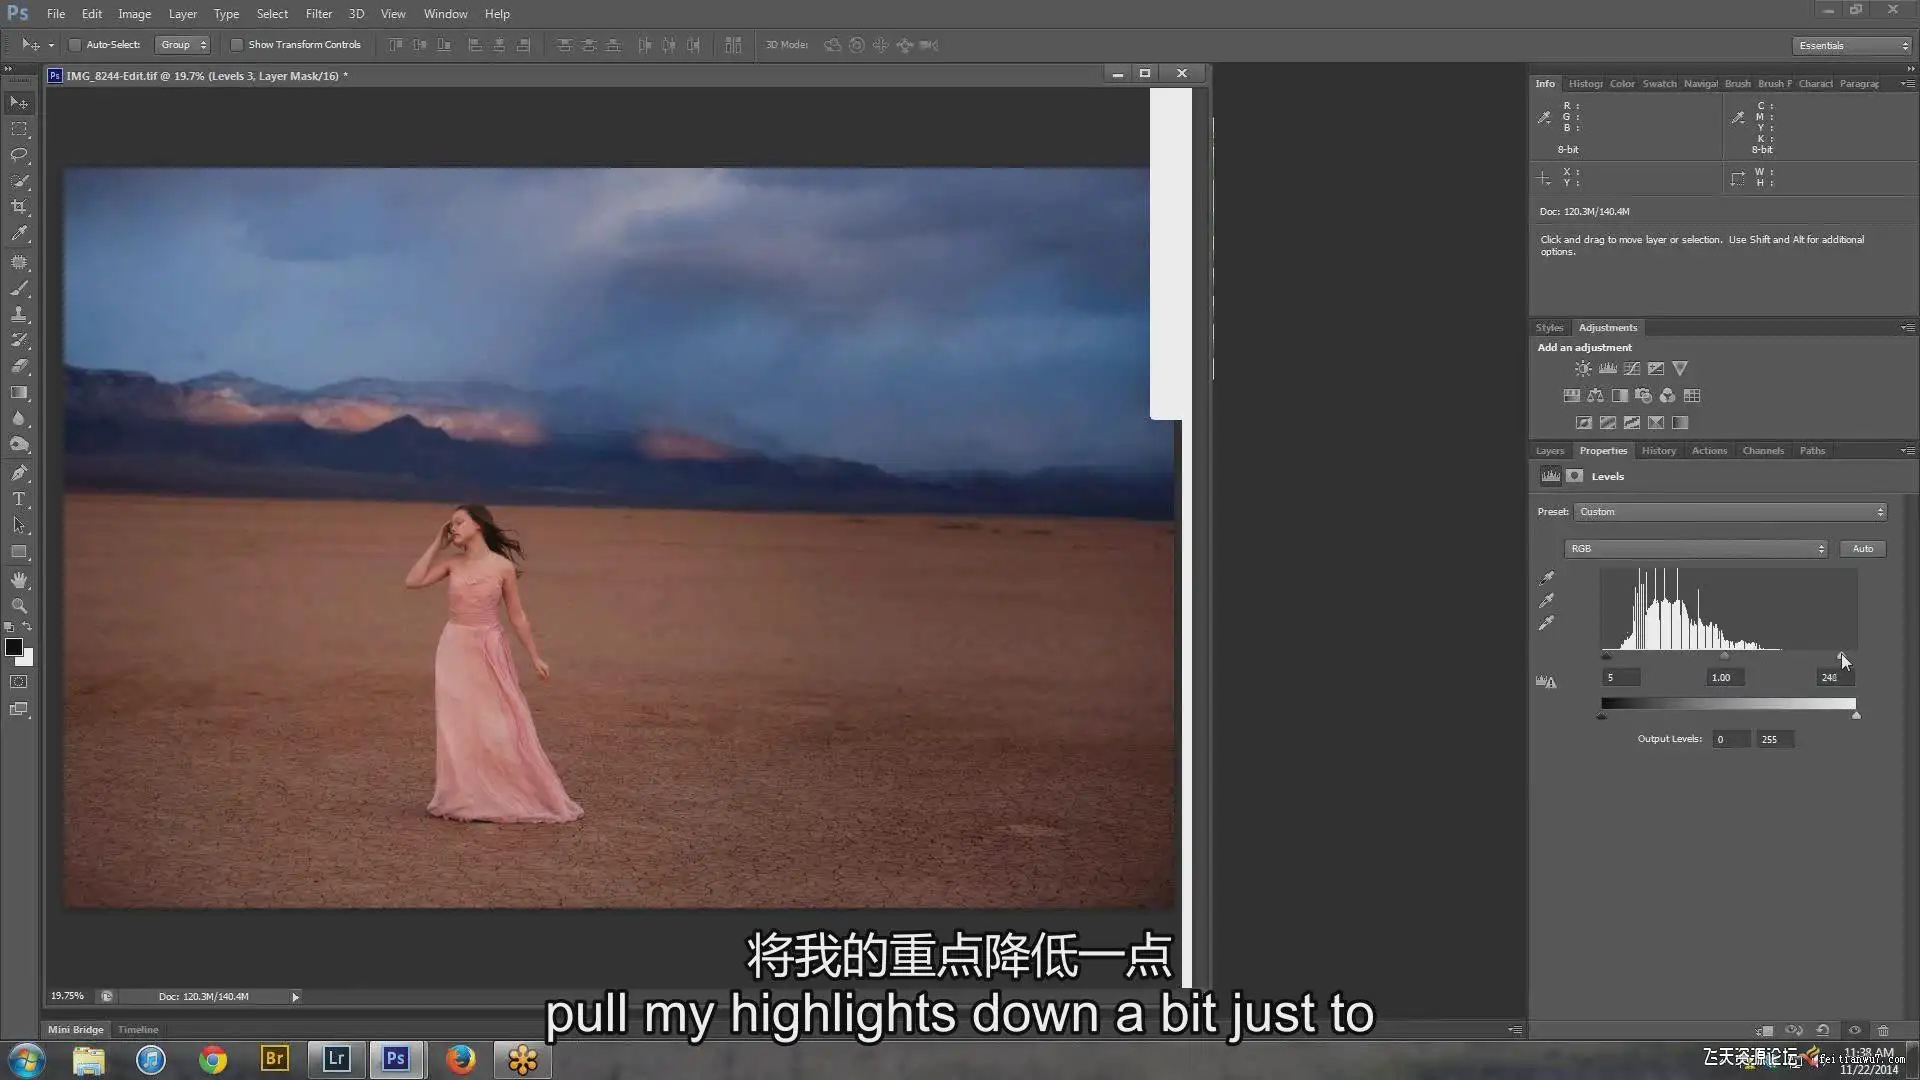Switch to the Layers tab
The width and height of the screenshot is (1920, 1080).
tap(1549, 451)
